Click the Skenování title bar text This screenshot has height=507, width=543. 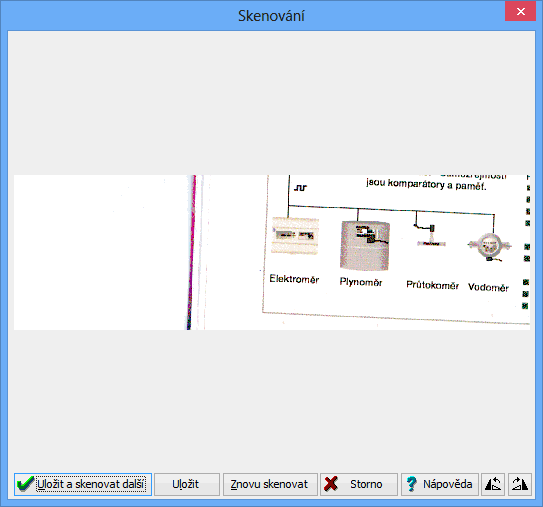click(271, 16)
